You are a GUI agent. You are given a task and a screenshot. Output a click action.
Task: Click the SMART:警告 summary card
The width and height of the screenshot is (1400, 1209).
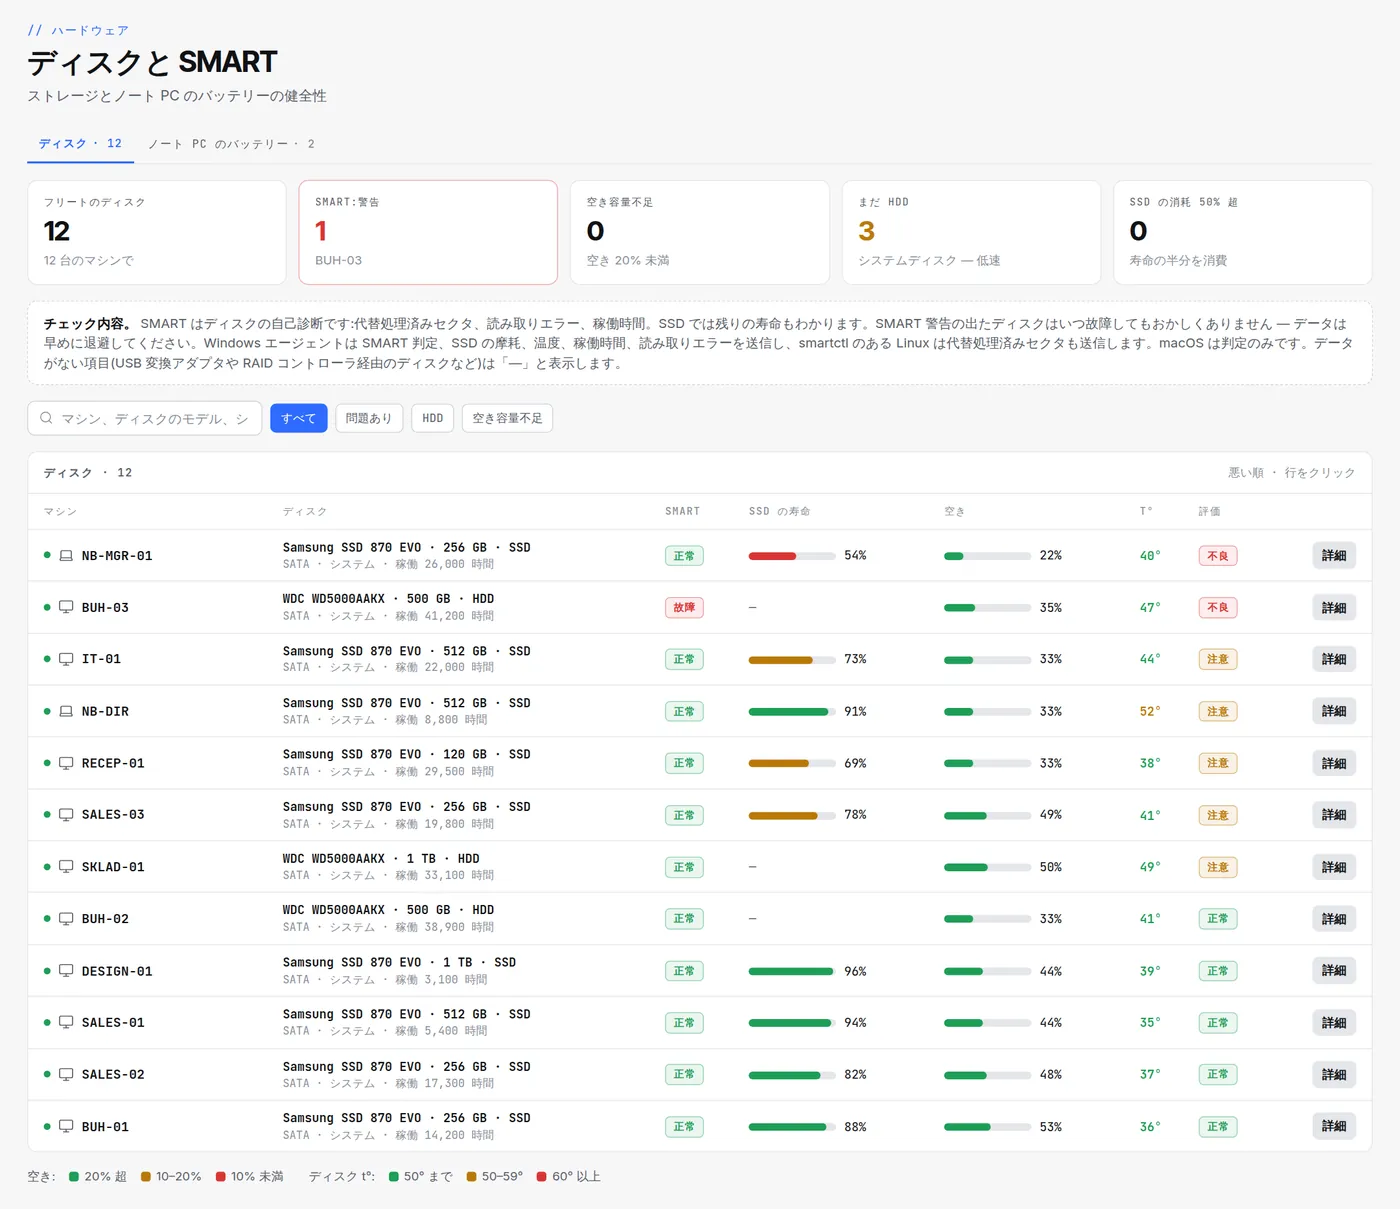[428, 232]
